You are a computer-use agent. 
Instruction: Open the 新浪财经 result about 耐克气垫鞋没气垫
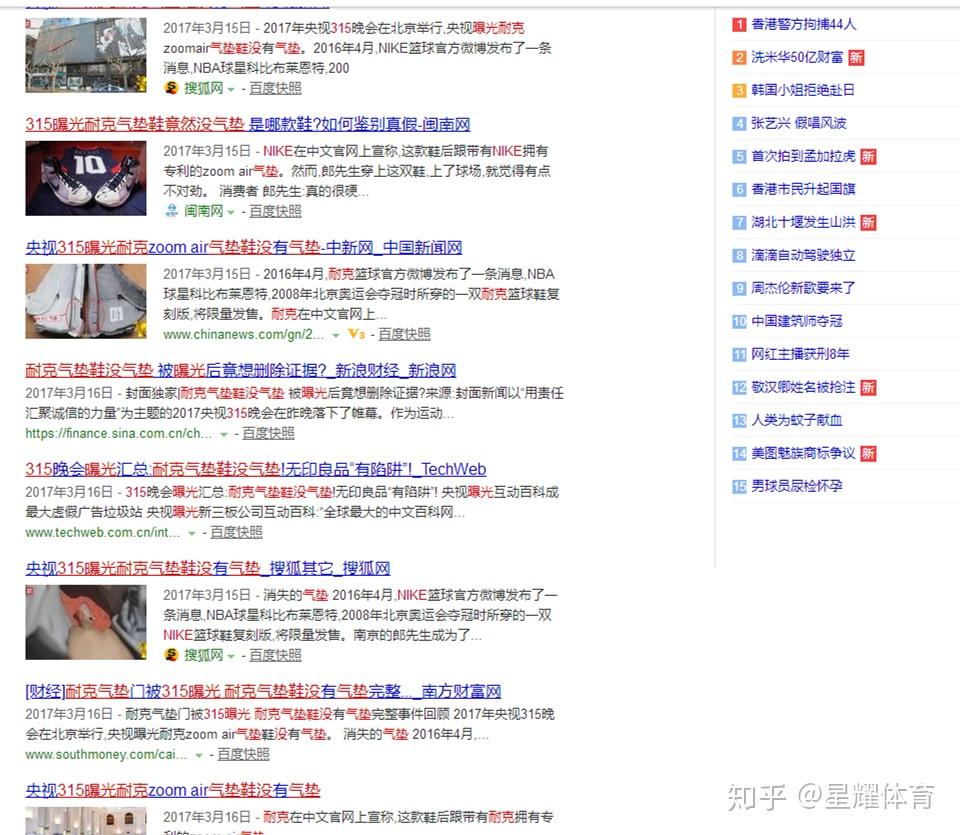(240, 370)
